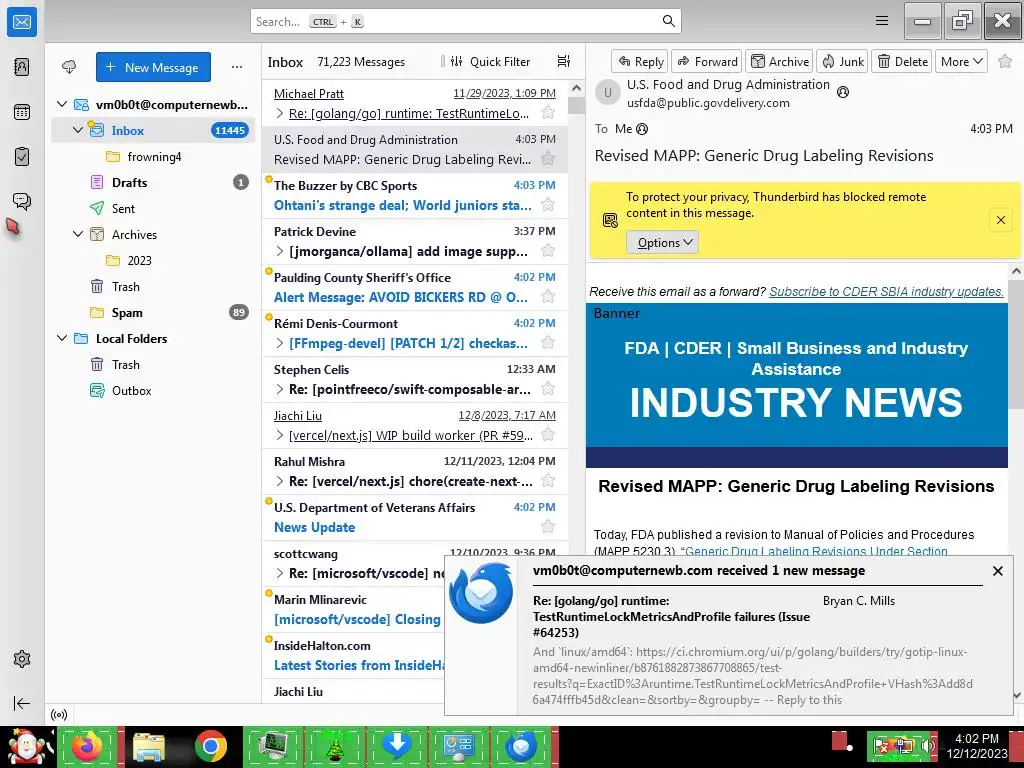The width and height of the screenshot is (1024, 768).
Task: Open the frowning4 subfolder
Action: (x=153, y=156)
